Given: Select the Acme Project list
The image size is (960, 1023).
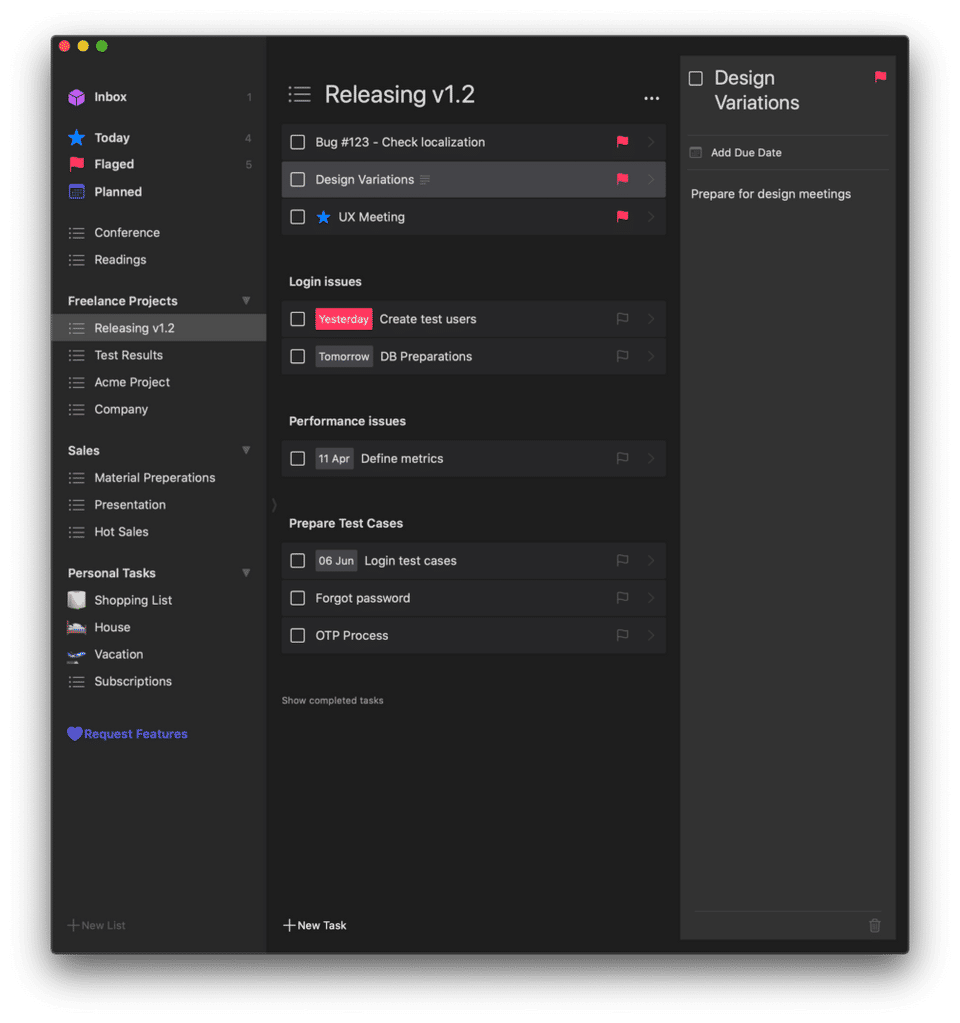Looking at the screenshot, I should coord(159,382).
